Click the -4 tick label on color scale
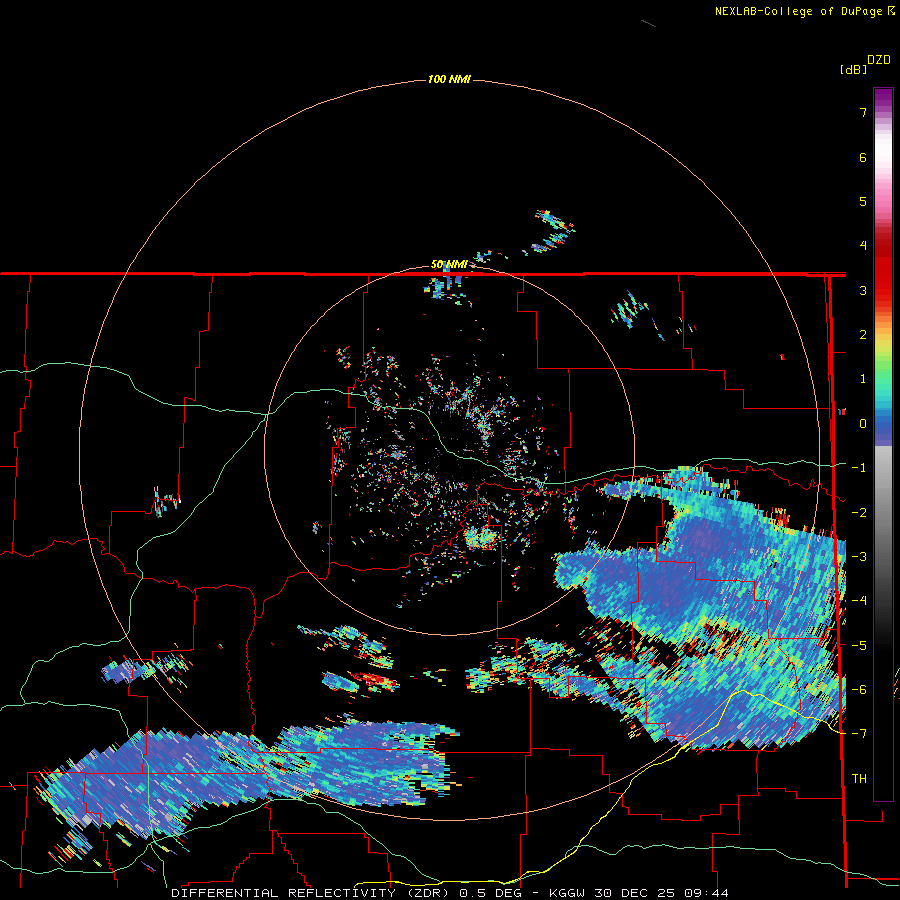The height and width of the screenshot is (900, 900). pos(859,601)
